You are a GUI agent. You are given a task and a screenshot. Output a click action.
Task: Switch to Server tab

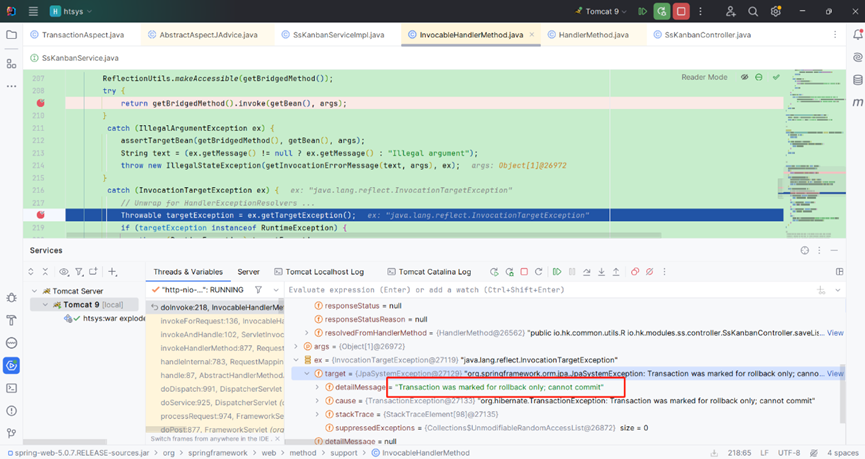click(x=248, y=272)
